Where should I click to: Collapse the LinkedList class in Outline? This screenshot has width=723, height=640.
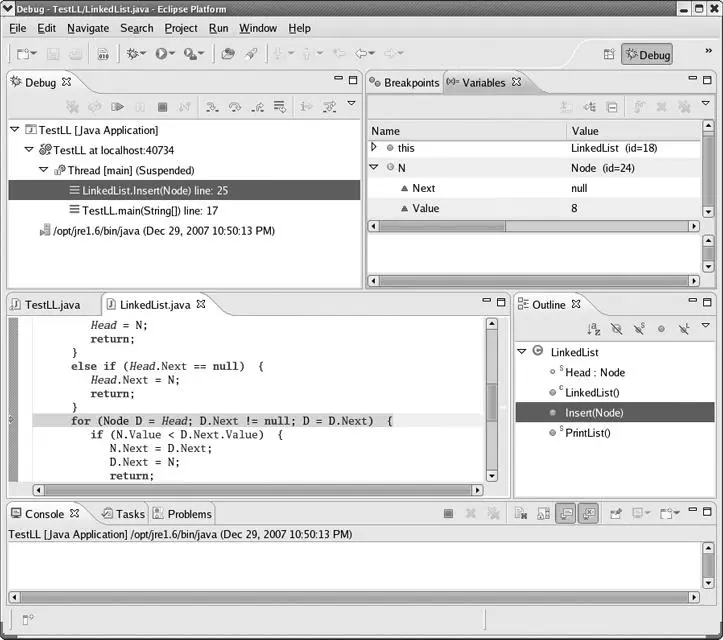pos(521,352)
